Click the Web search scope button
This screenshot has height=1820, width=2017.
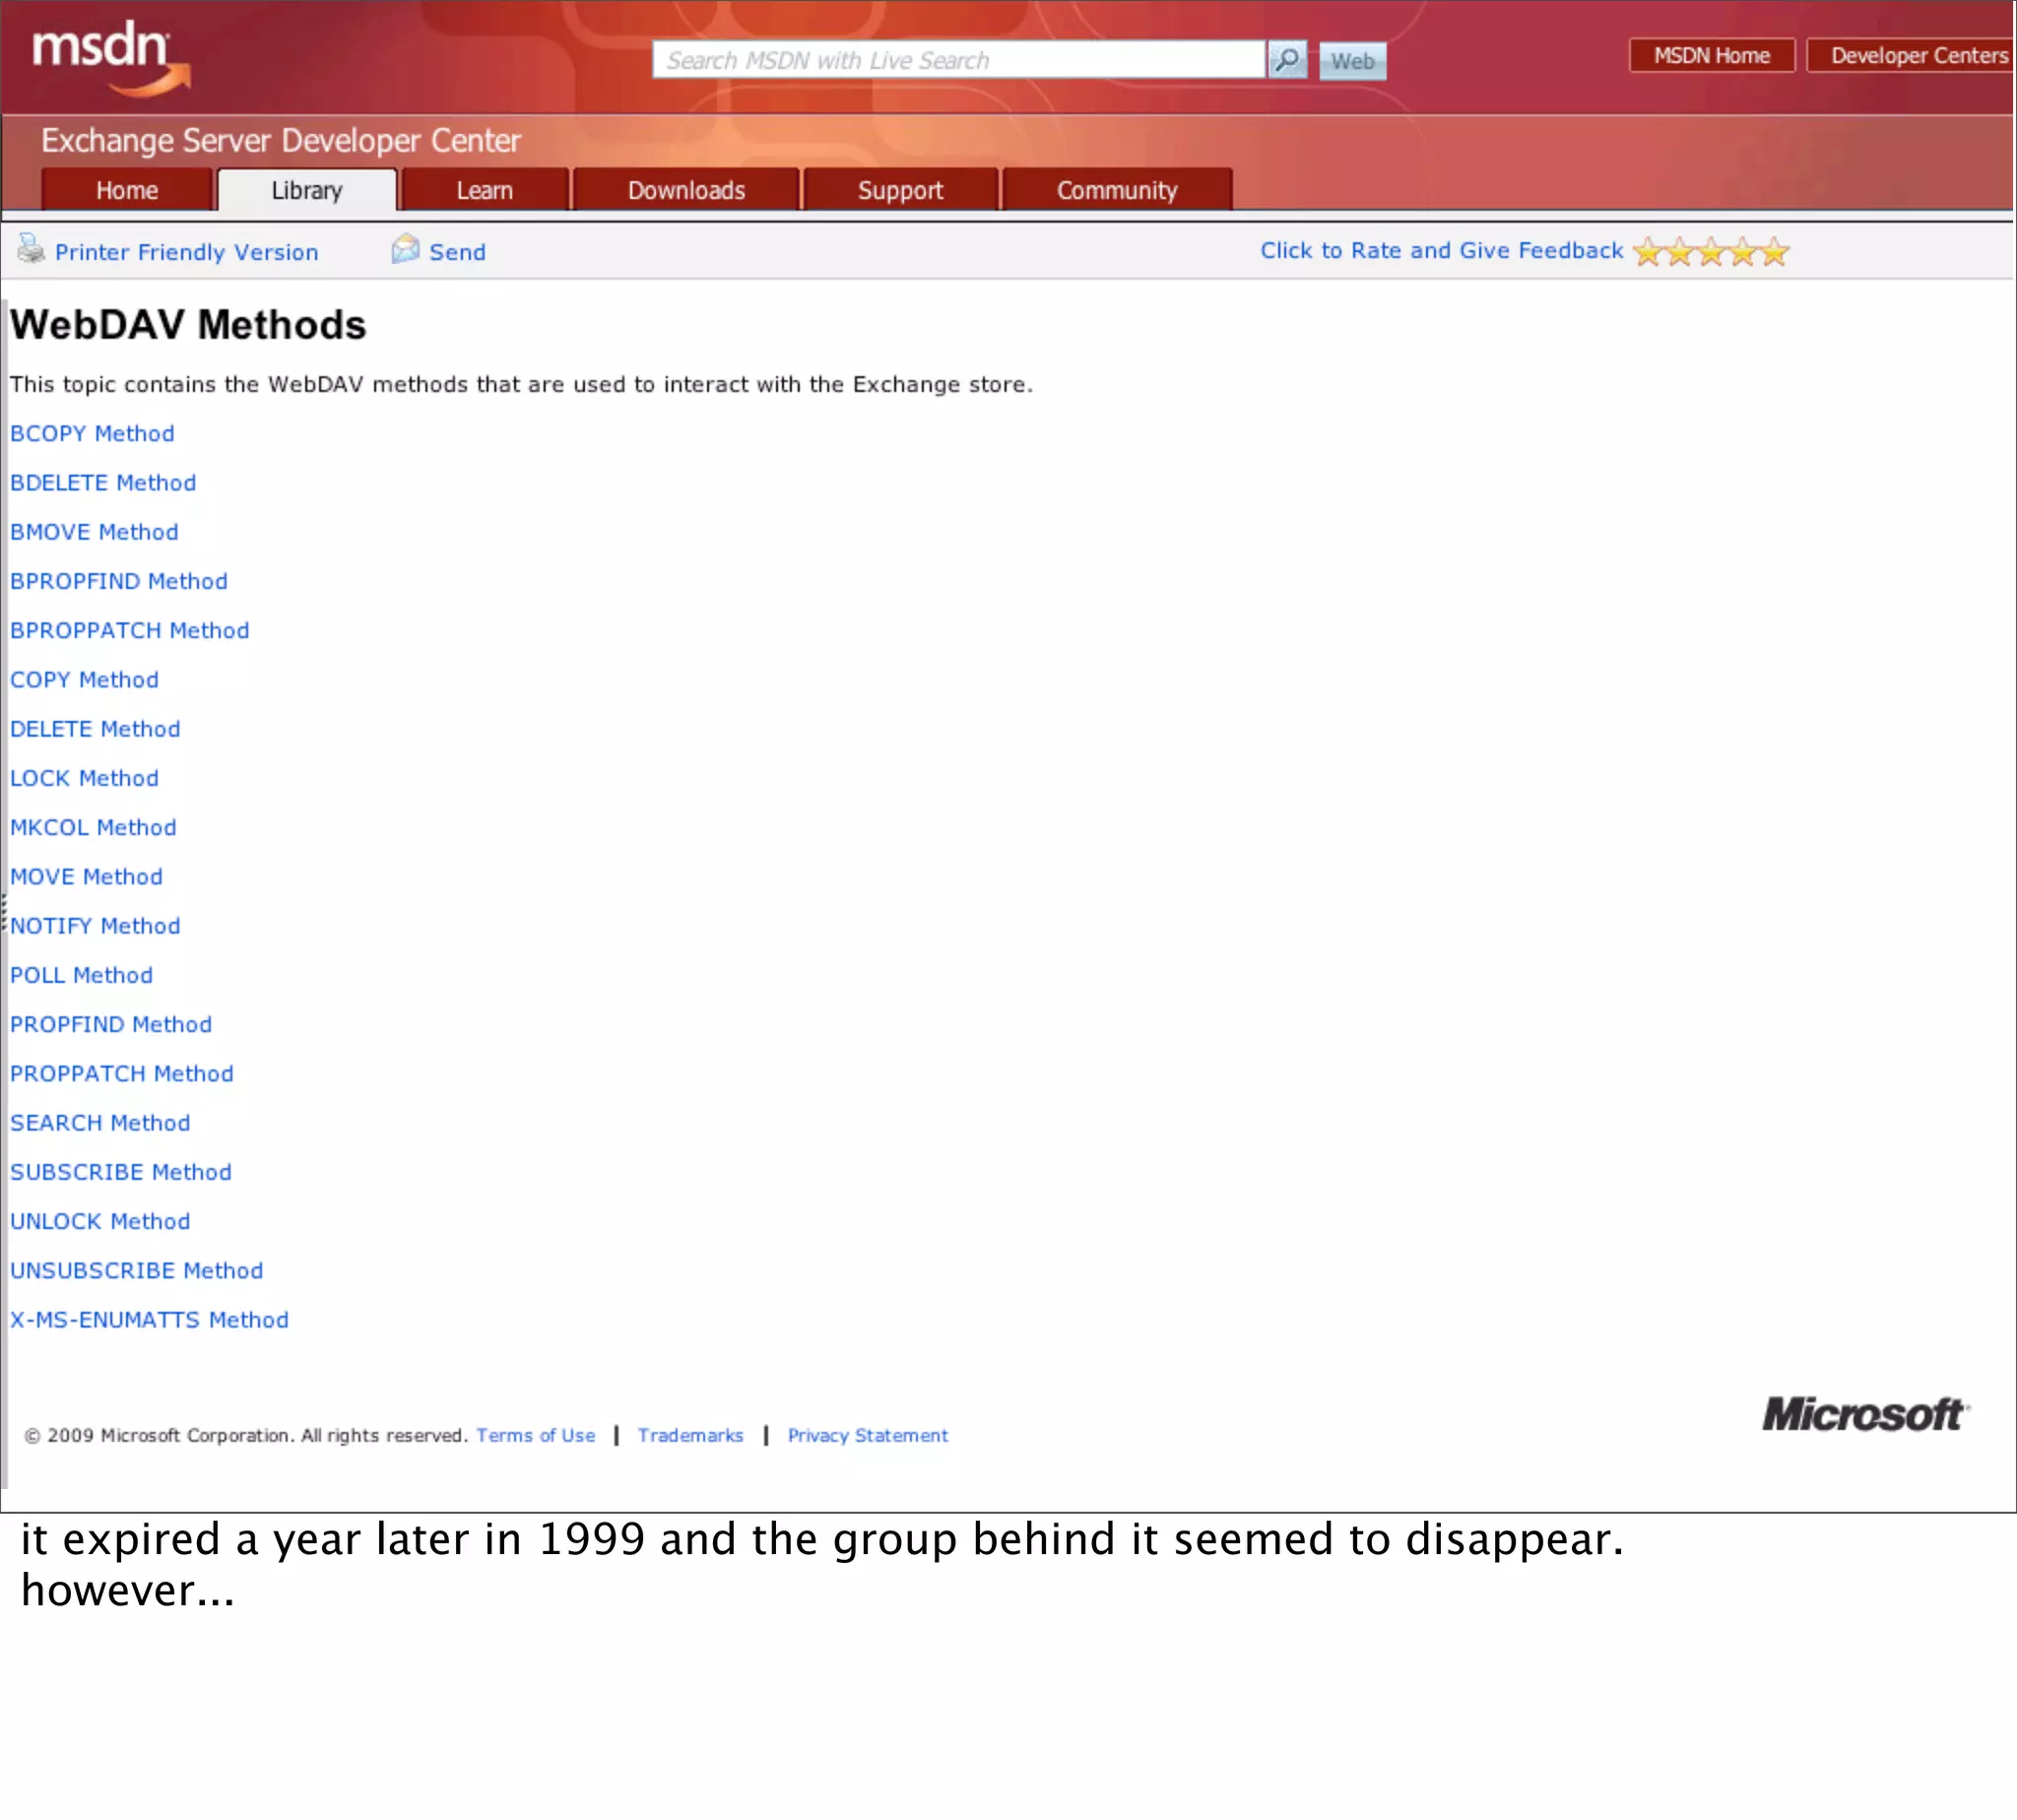click(1352, 61)
